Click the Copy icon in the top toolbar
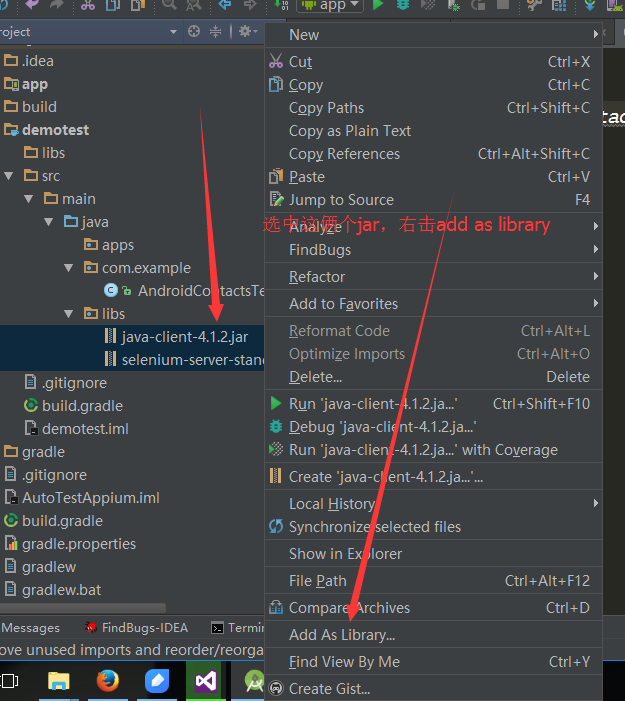The width and height of the screenshot is (625, 701). click(113, 4)
